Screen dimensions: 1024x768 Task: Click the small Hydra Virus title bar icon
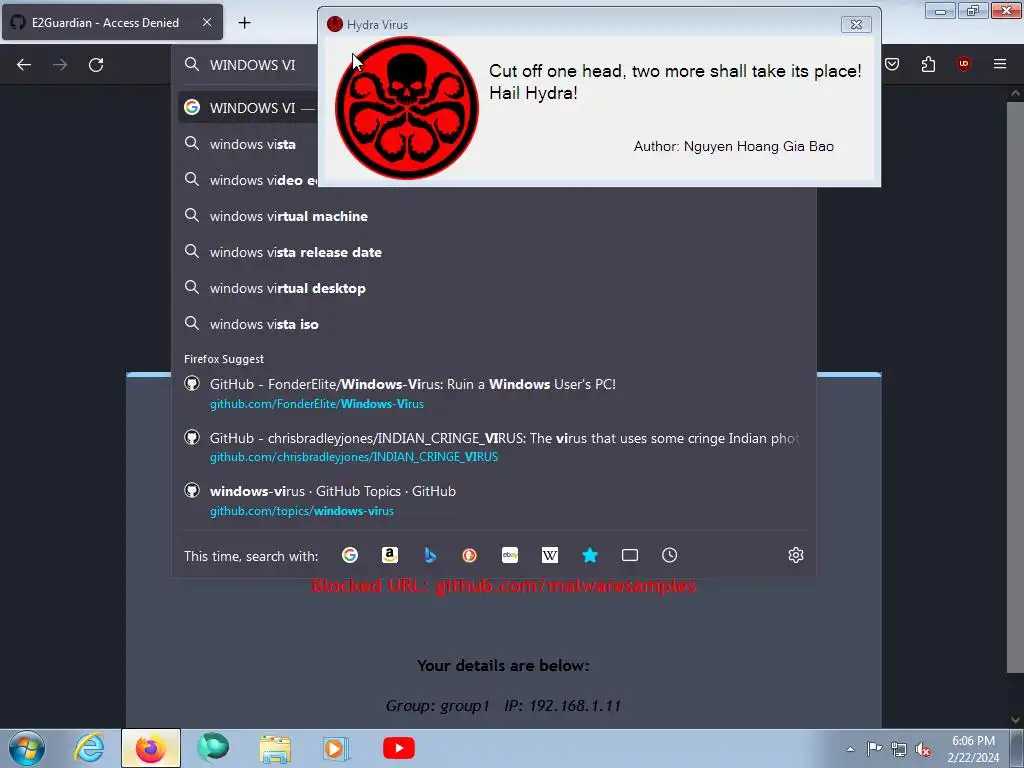pos(335,24)
